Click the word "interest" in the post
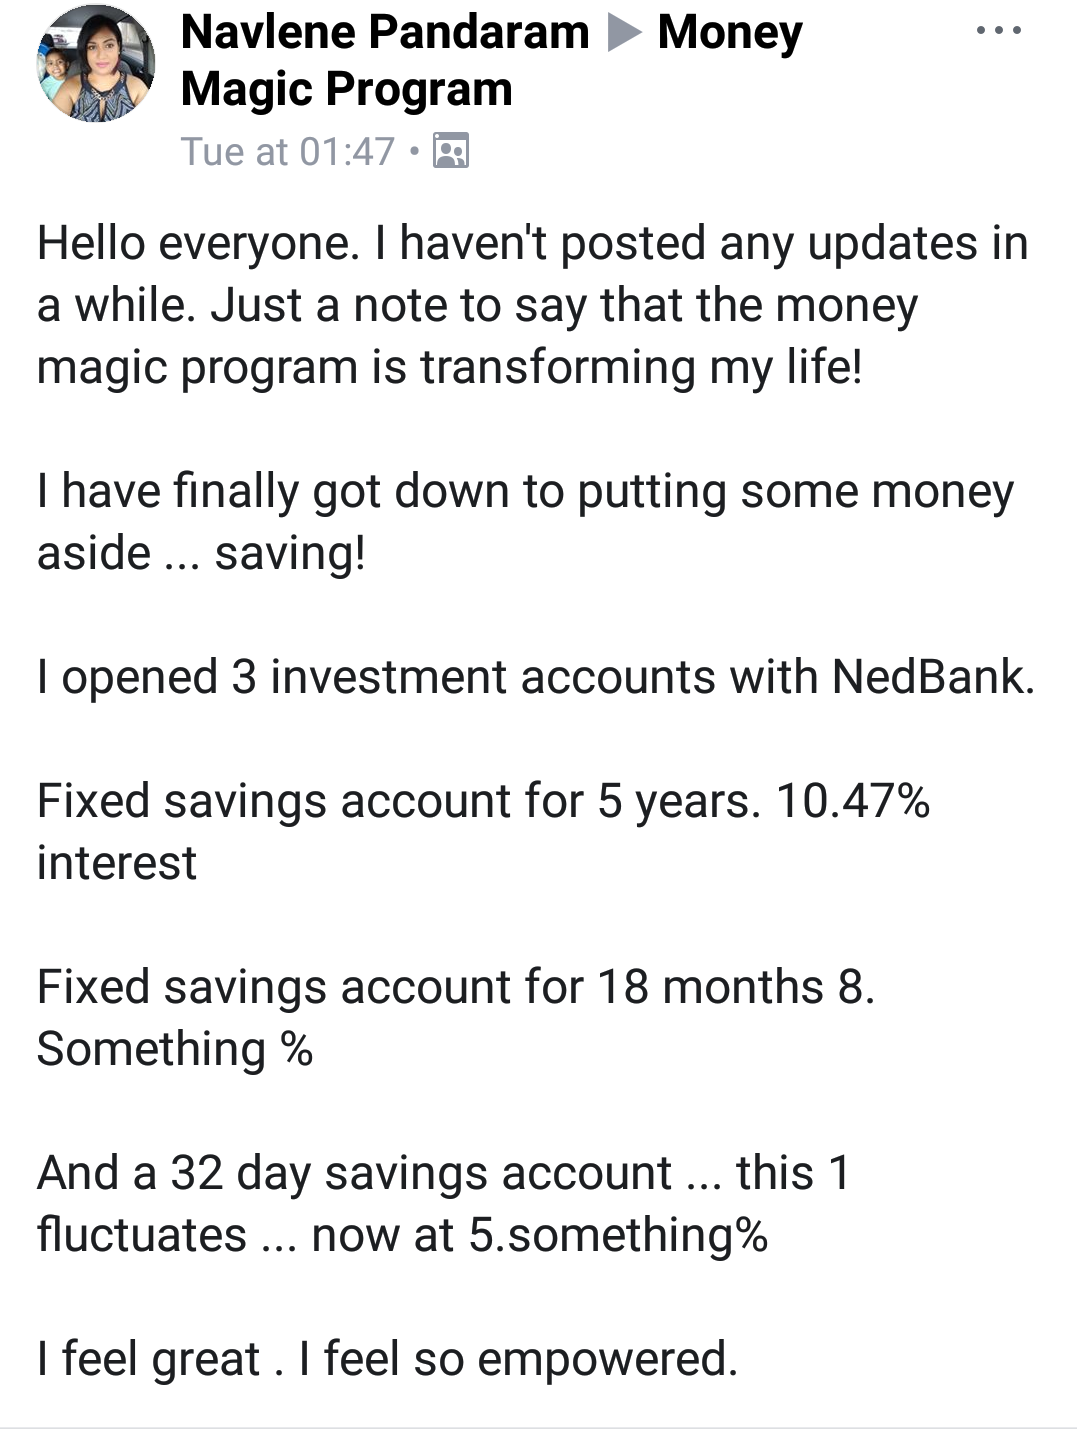 click(x=117, y=864)
